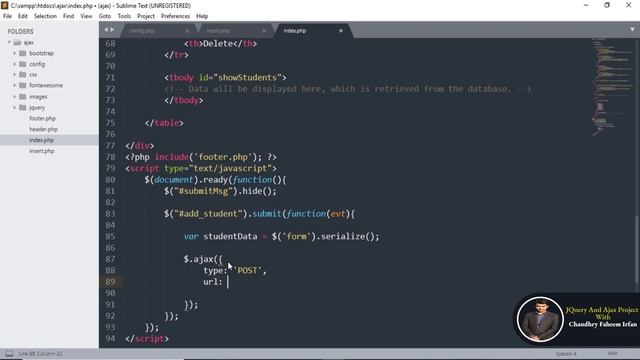
Task: Open footer.php in the sidebar
Action: 42,118
